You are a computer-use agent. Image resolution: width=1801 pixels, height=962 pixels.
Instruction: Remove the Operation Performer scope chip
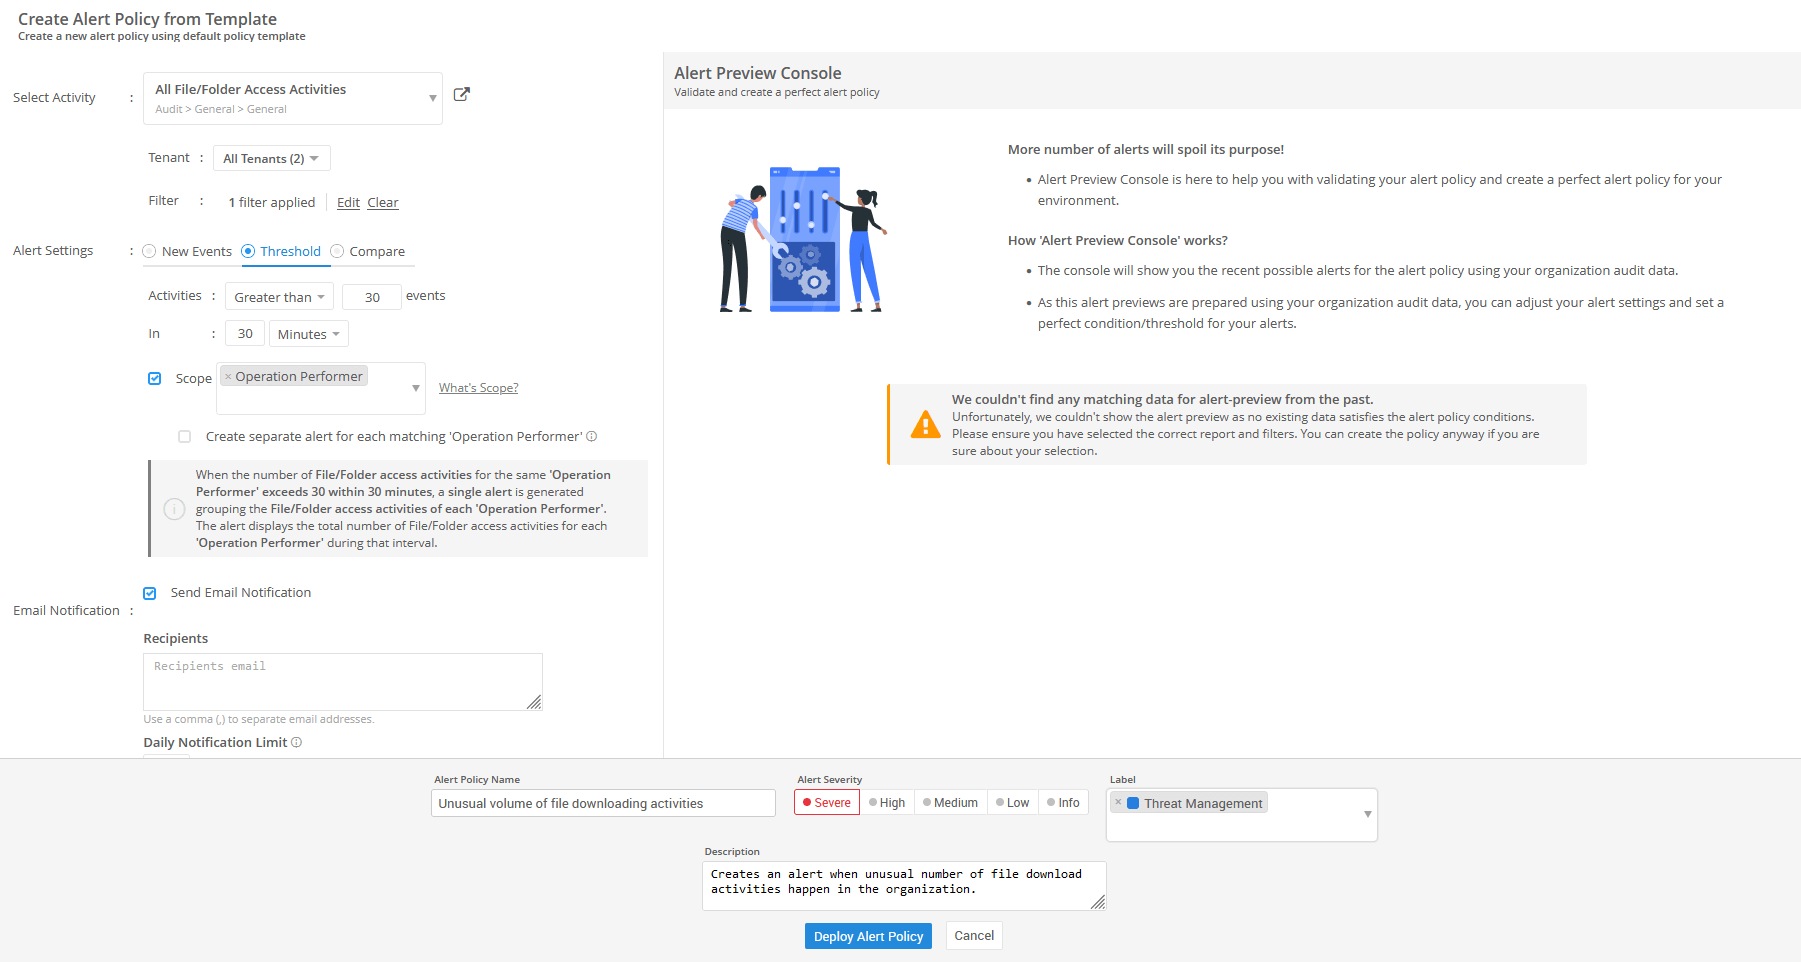pyautogui.click(x=228, y=376)
